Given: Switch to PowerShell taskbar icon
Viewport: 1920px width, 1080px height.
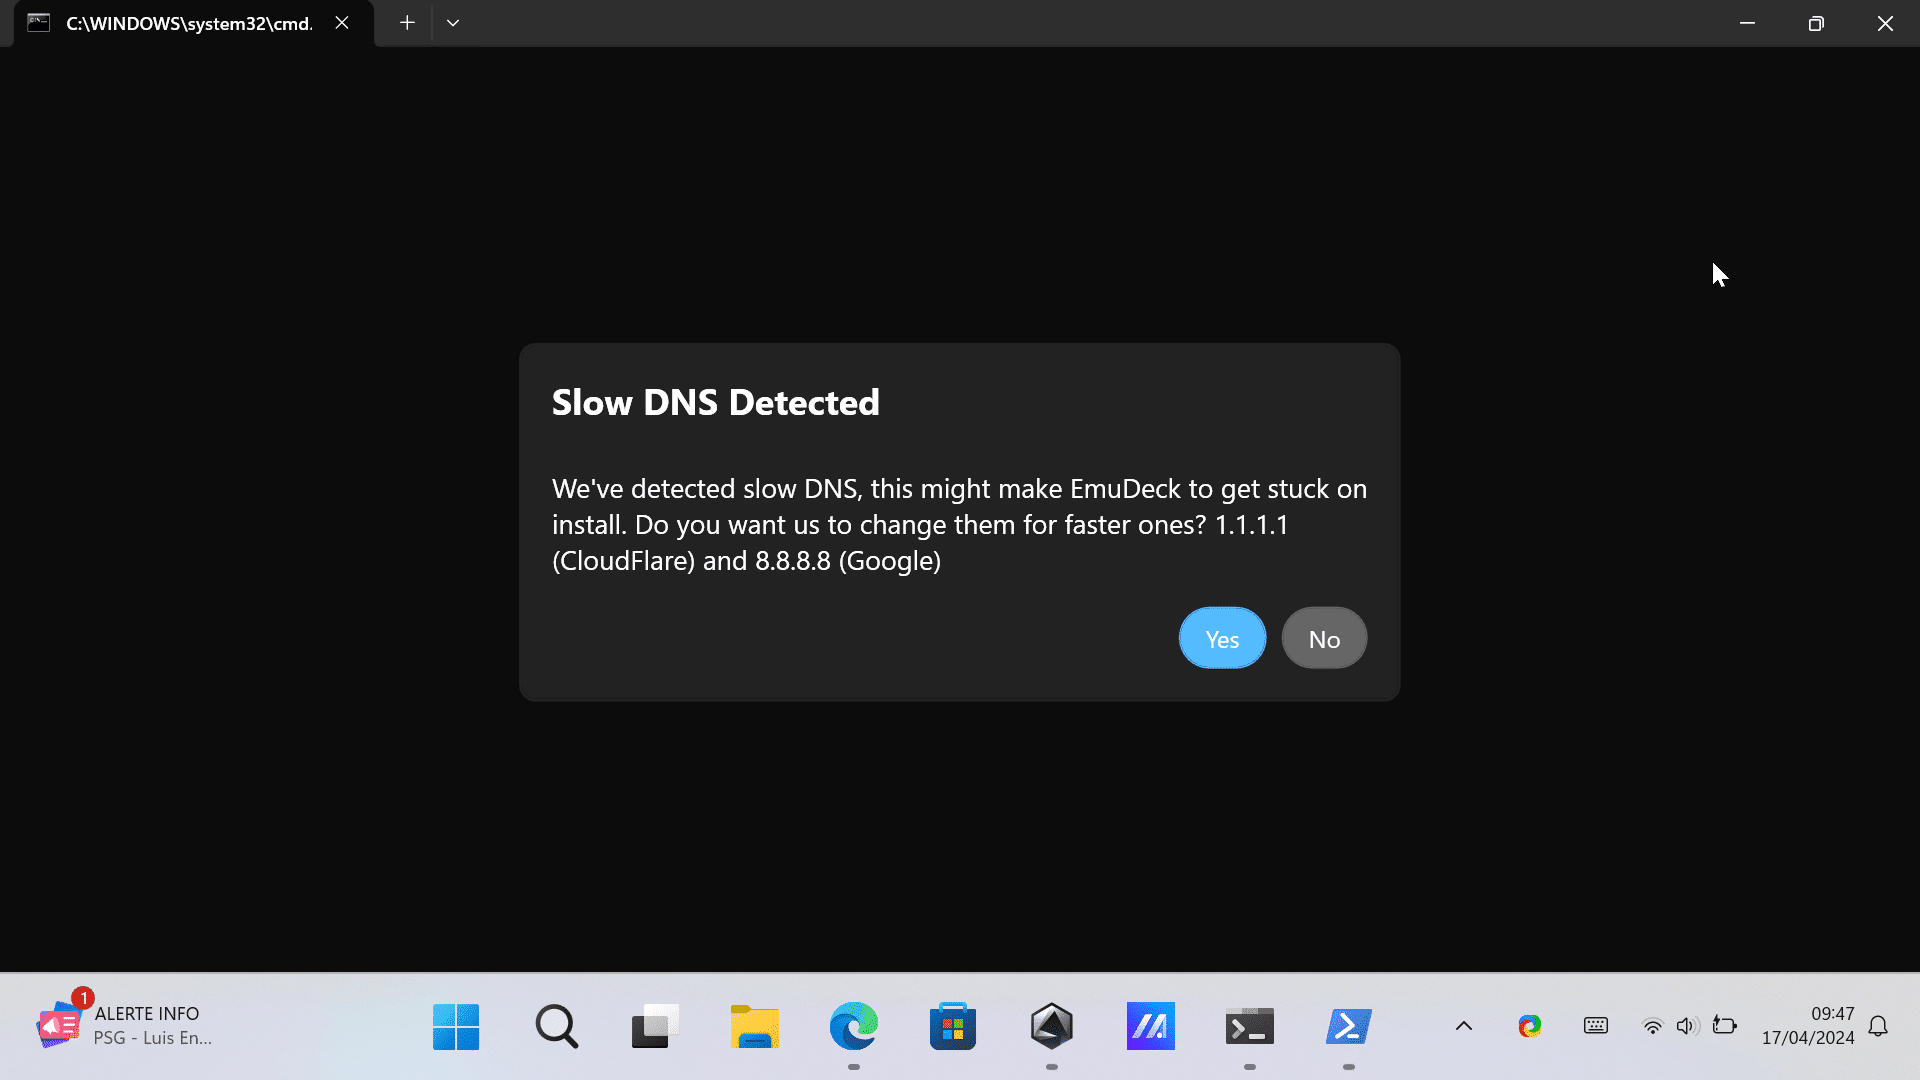Looking at the screenshot, I should click(x=1348, y=1026).
